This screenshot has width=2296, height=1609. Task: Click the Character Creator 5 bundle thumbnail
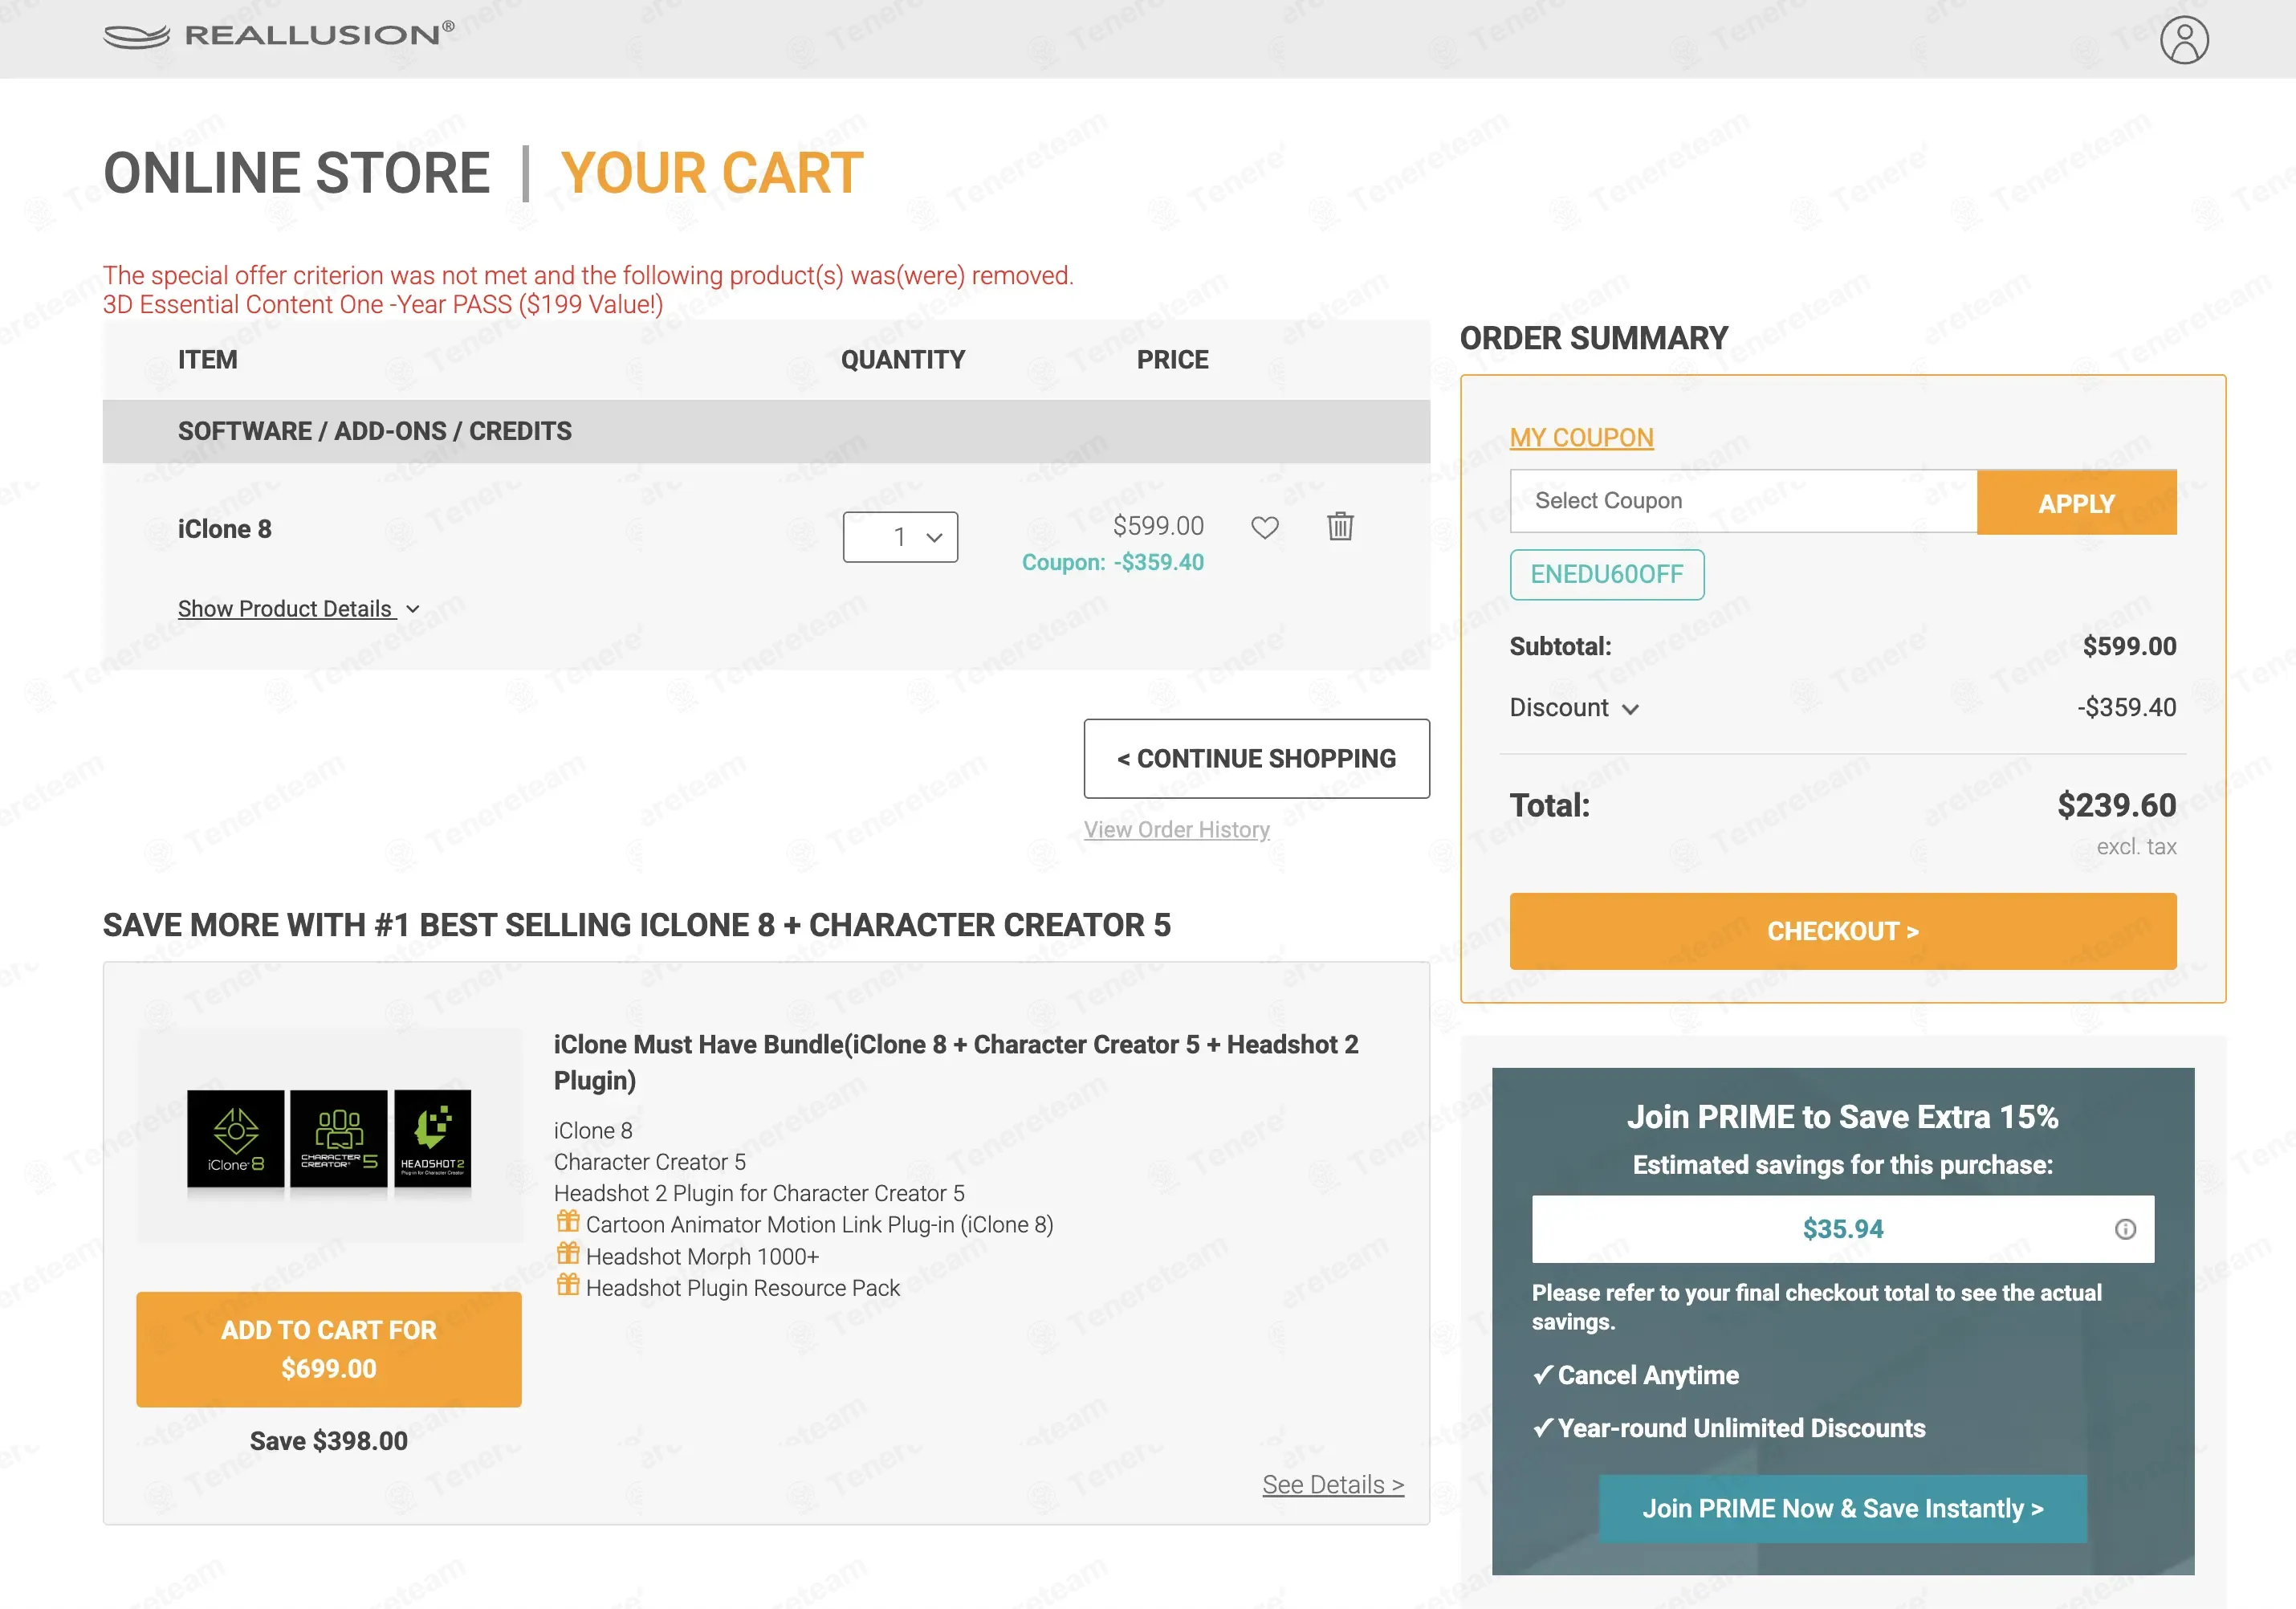coord(339,1139)
